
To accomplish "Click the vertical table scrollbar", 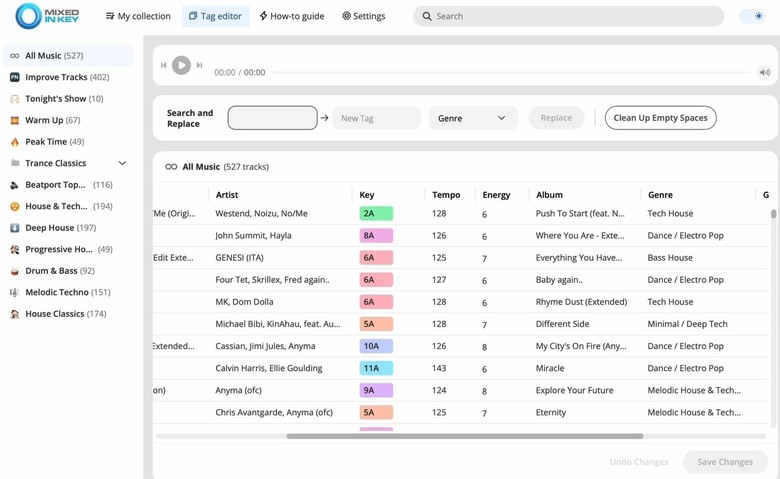I will (x=774, y=214).
